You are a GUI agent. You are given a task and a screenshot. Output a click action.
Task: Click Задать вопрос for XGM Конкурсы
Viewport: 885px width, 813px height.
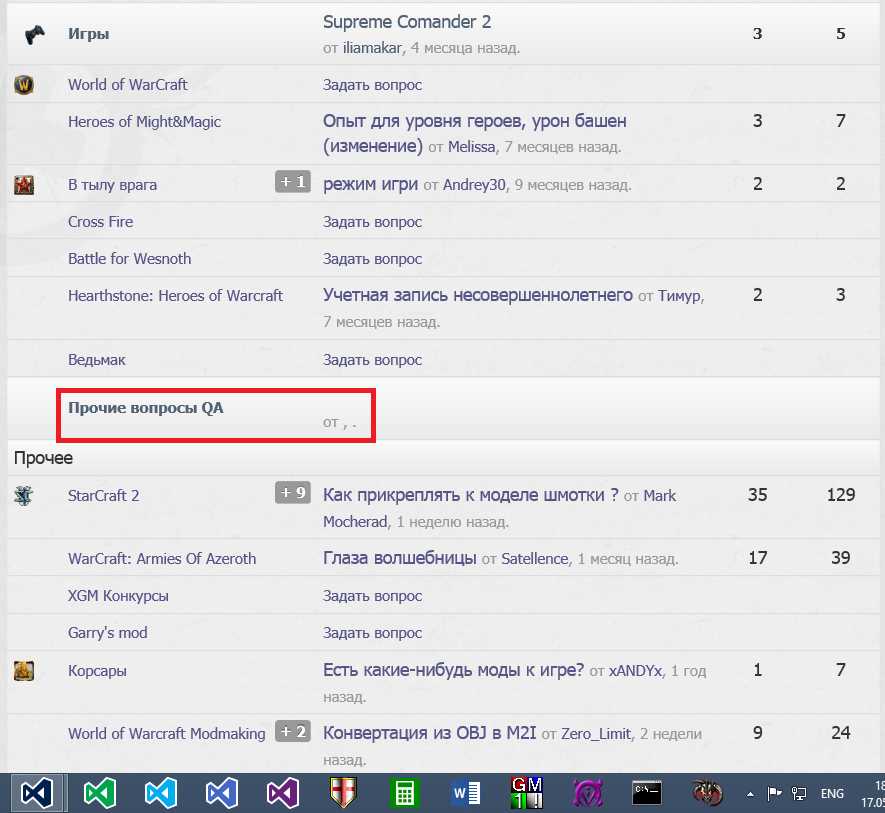(x=373, y=596)
